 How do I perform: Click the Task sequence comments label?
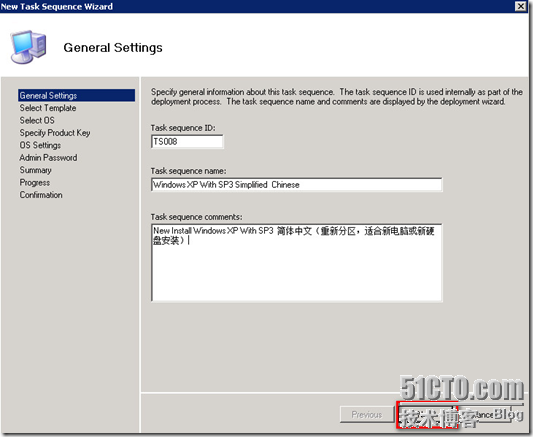(196, 217)
